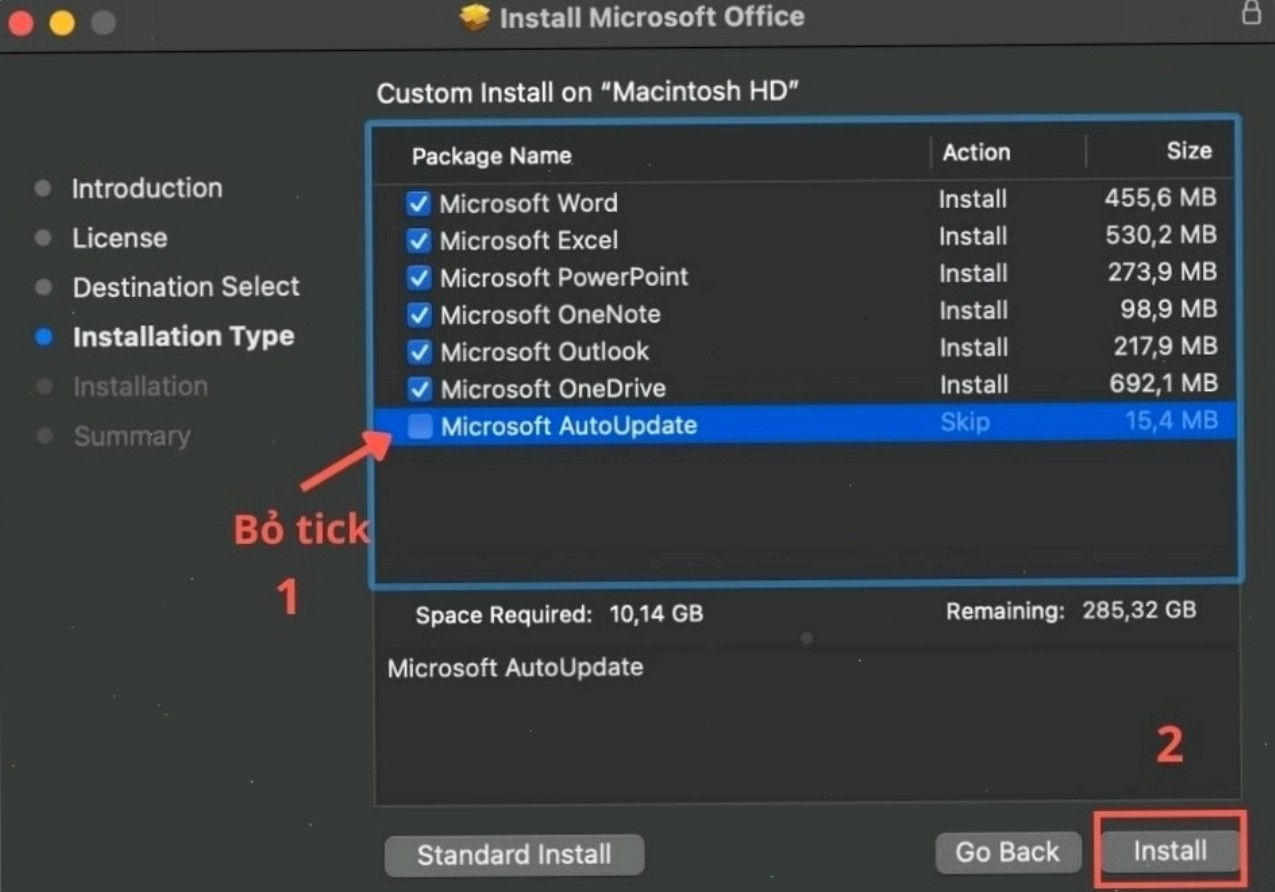1275x892 pixels.
Task: Select the Installation step in sidebar
Action: [141, 386]
